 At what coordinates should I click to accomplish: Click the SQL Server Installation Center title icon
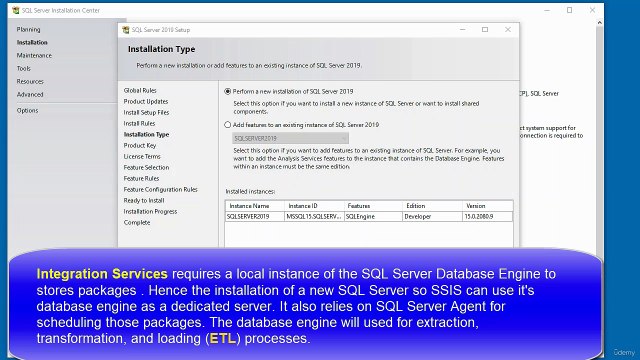pyautogui.click(x=16, y=10)
